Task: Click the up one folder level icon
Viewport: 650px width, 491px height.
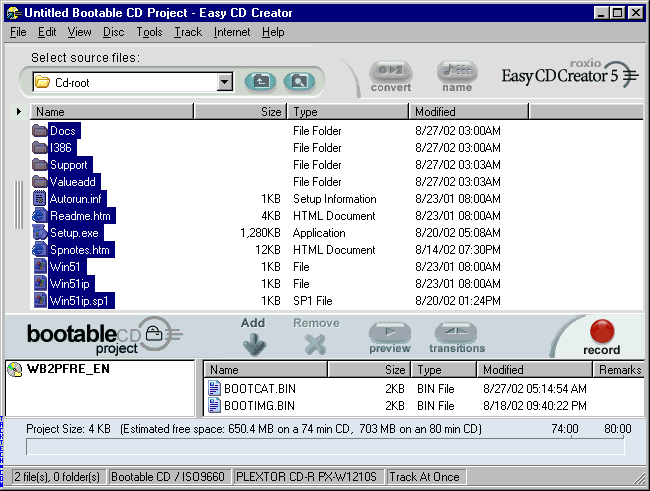Action: (x=260, y=82)
